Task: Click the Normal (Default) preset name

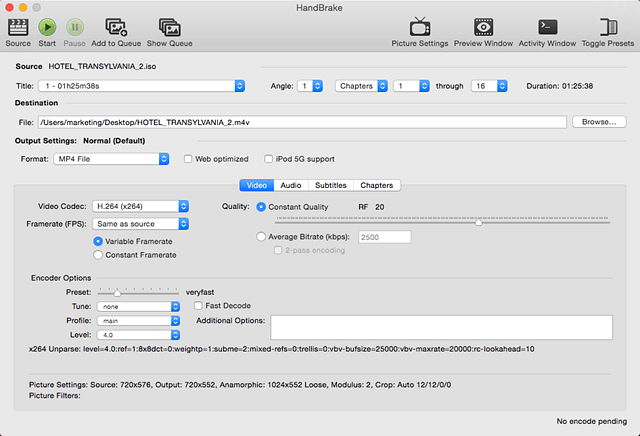Action: tap(114, 141)
